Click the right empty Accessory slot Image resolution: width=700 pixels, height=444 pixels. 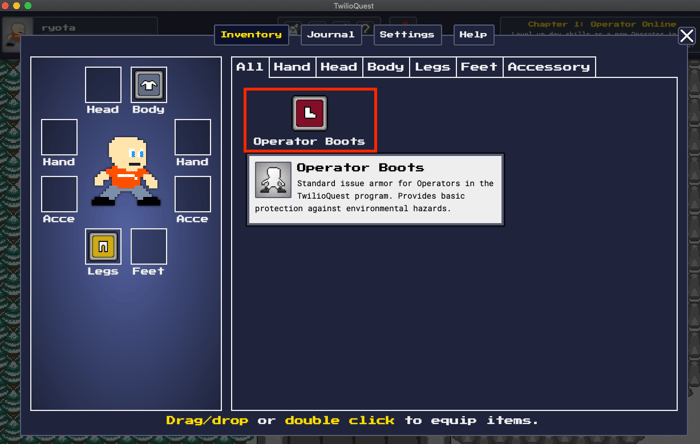pos(193,194)
